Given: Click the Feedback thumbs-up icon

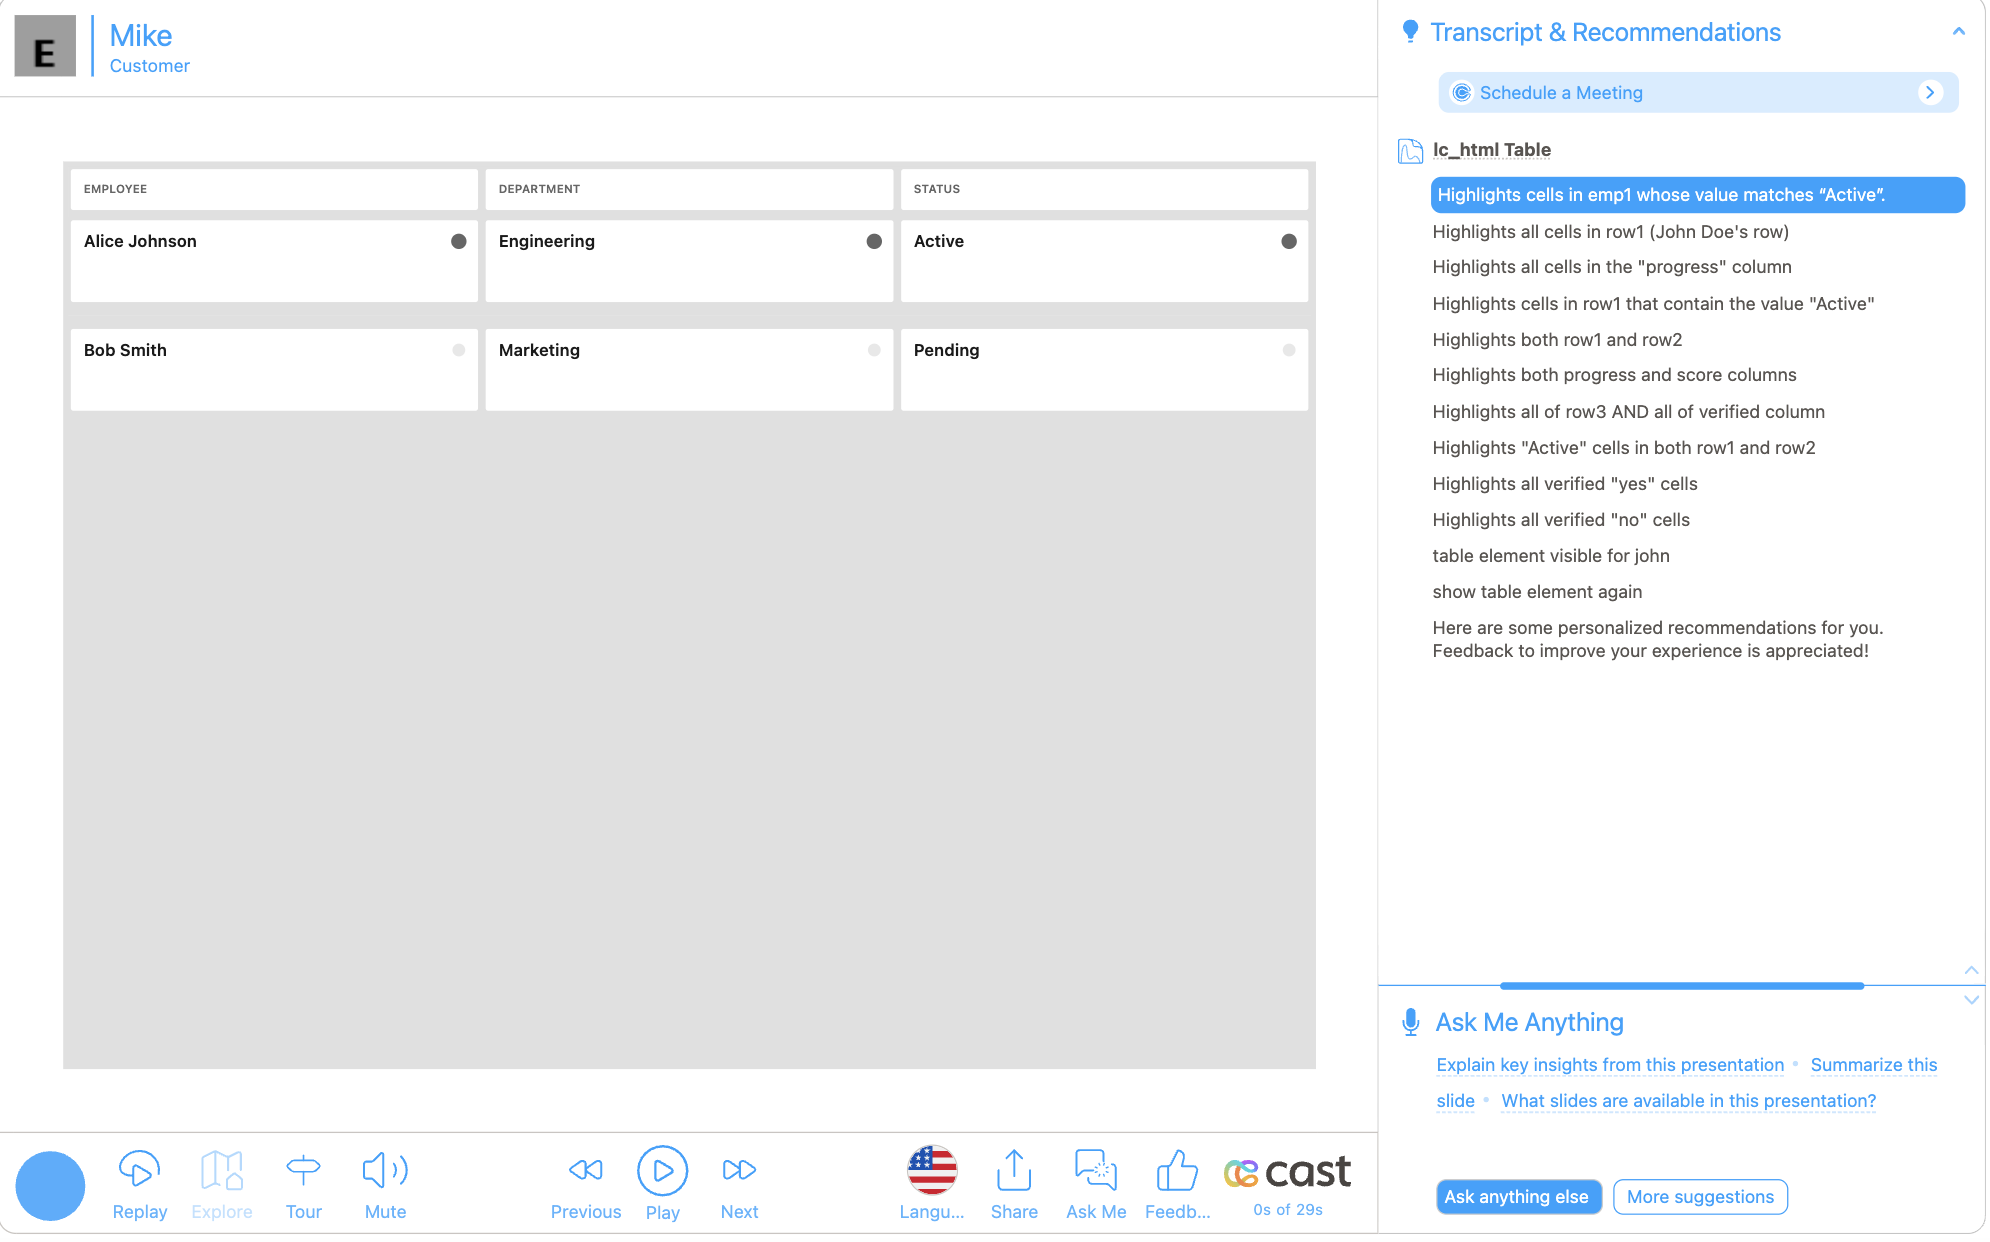Looking at the screenshot, I should tap(1176, 1169).
